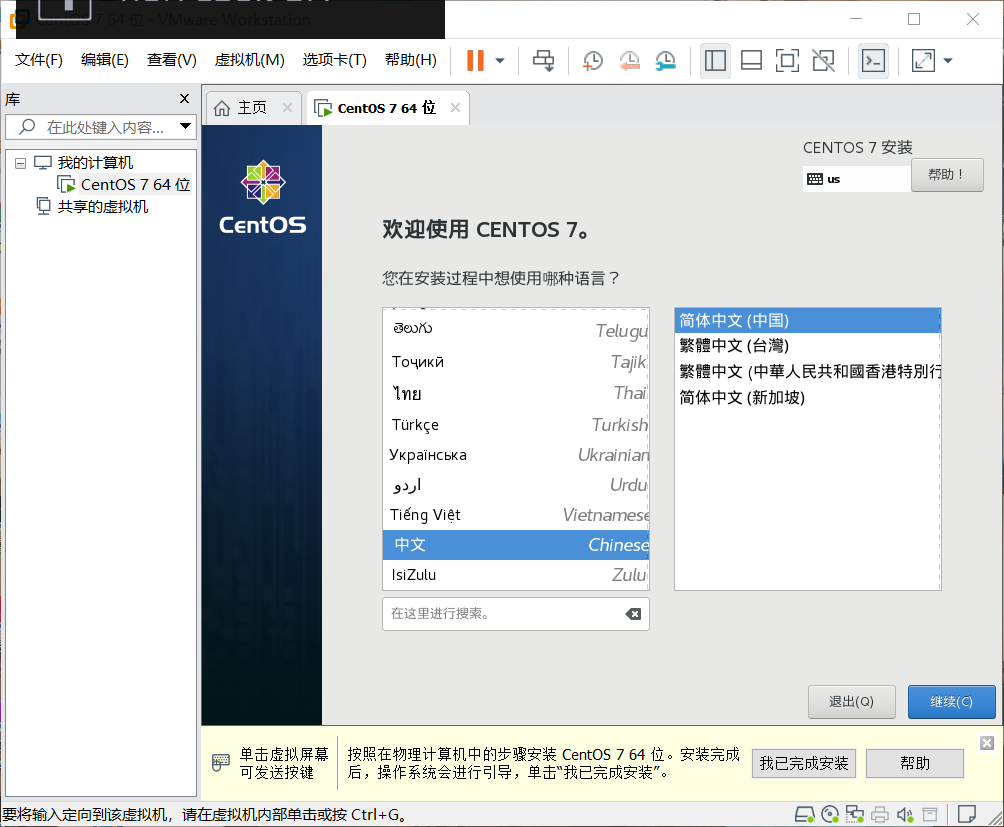Close the yellow install hint bar
The width and height of the screenshot is (1004, 827).
click(x=987, y=743)
